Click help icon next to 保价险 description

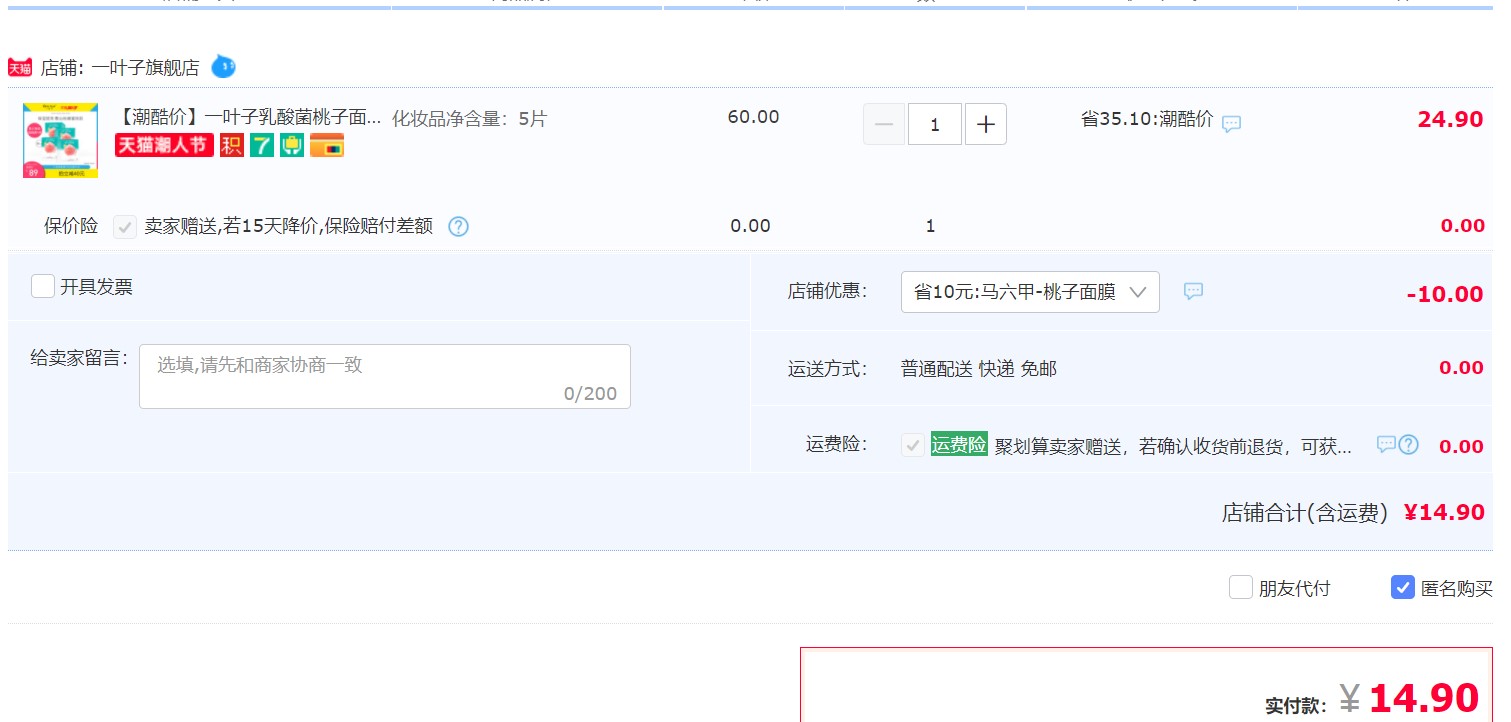point(458,226)
